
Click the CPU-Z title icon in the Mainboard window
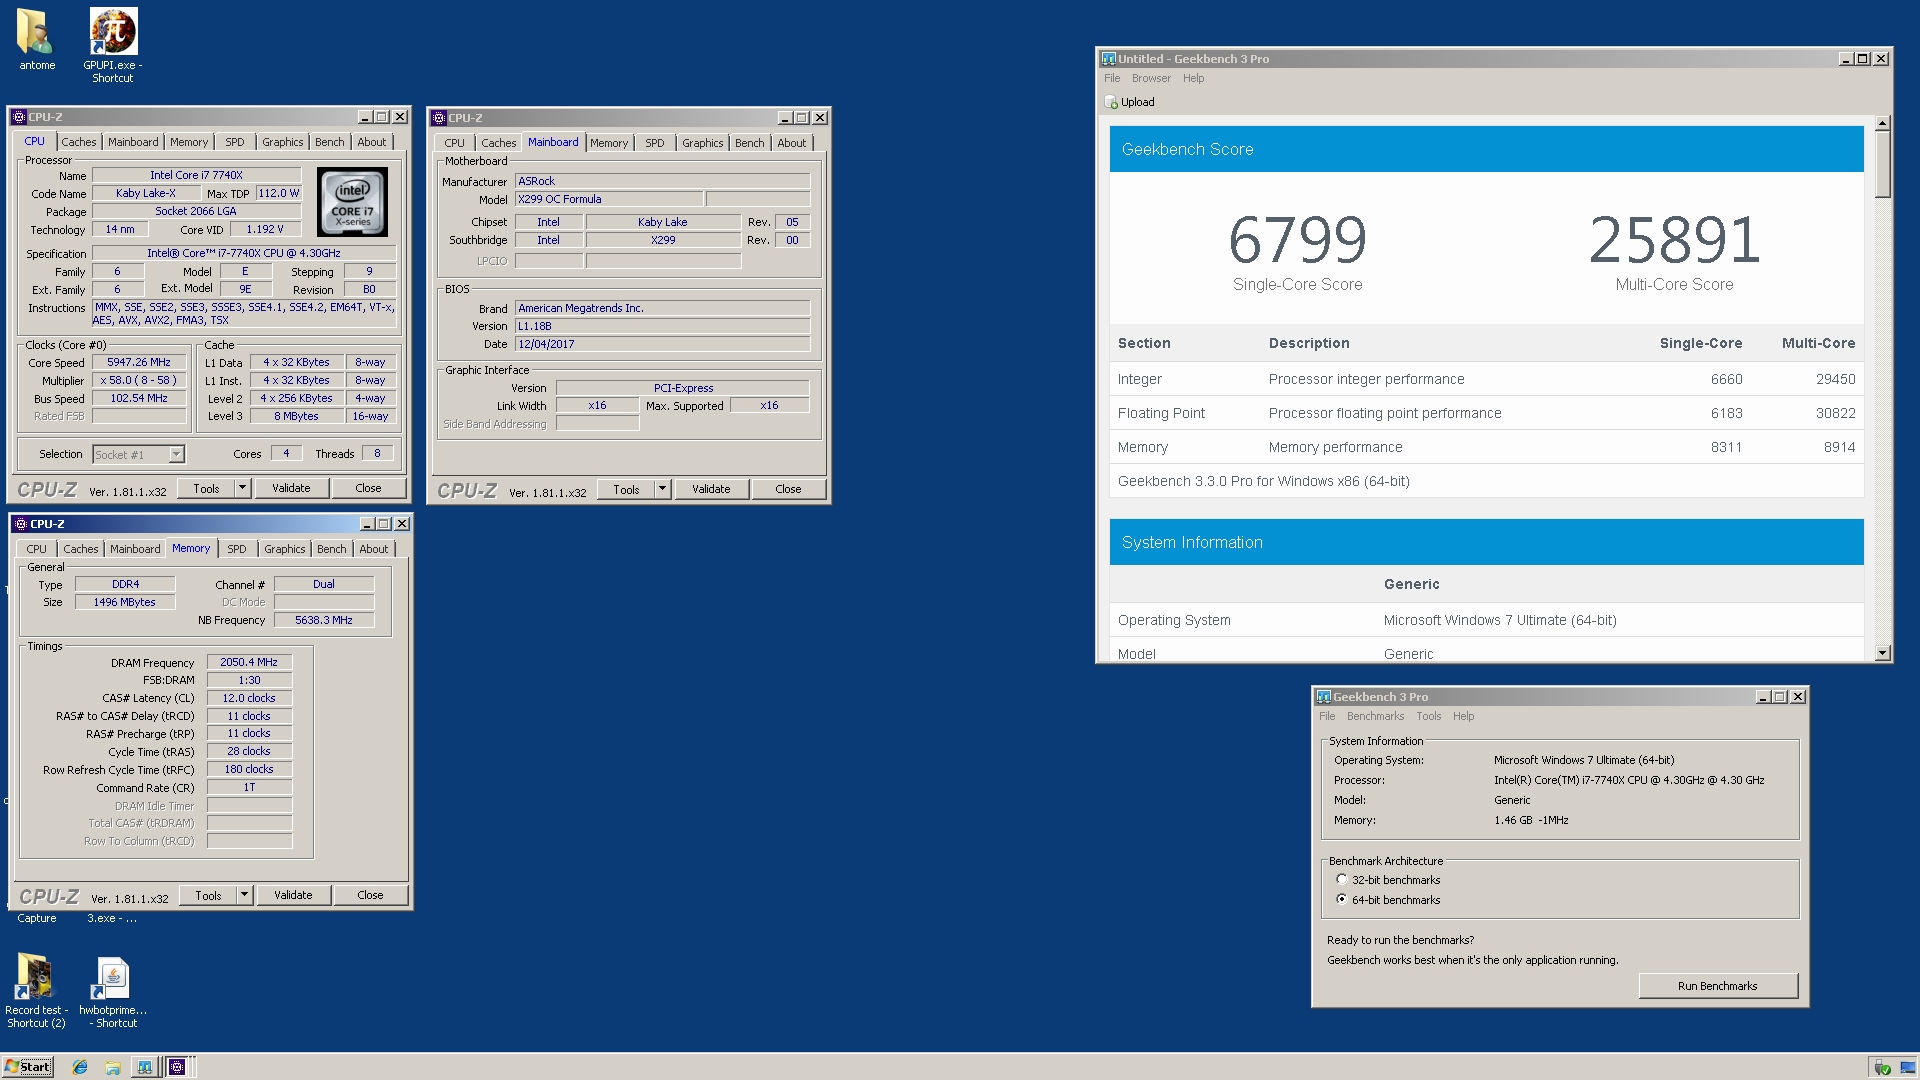(x=439, y=118)
